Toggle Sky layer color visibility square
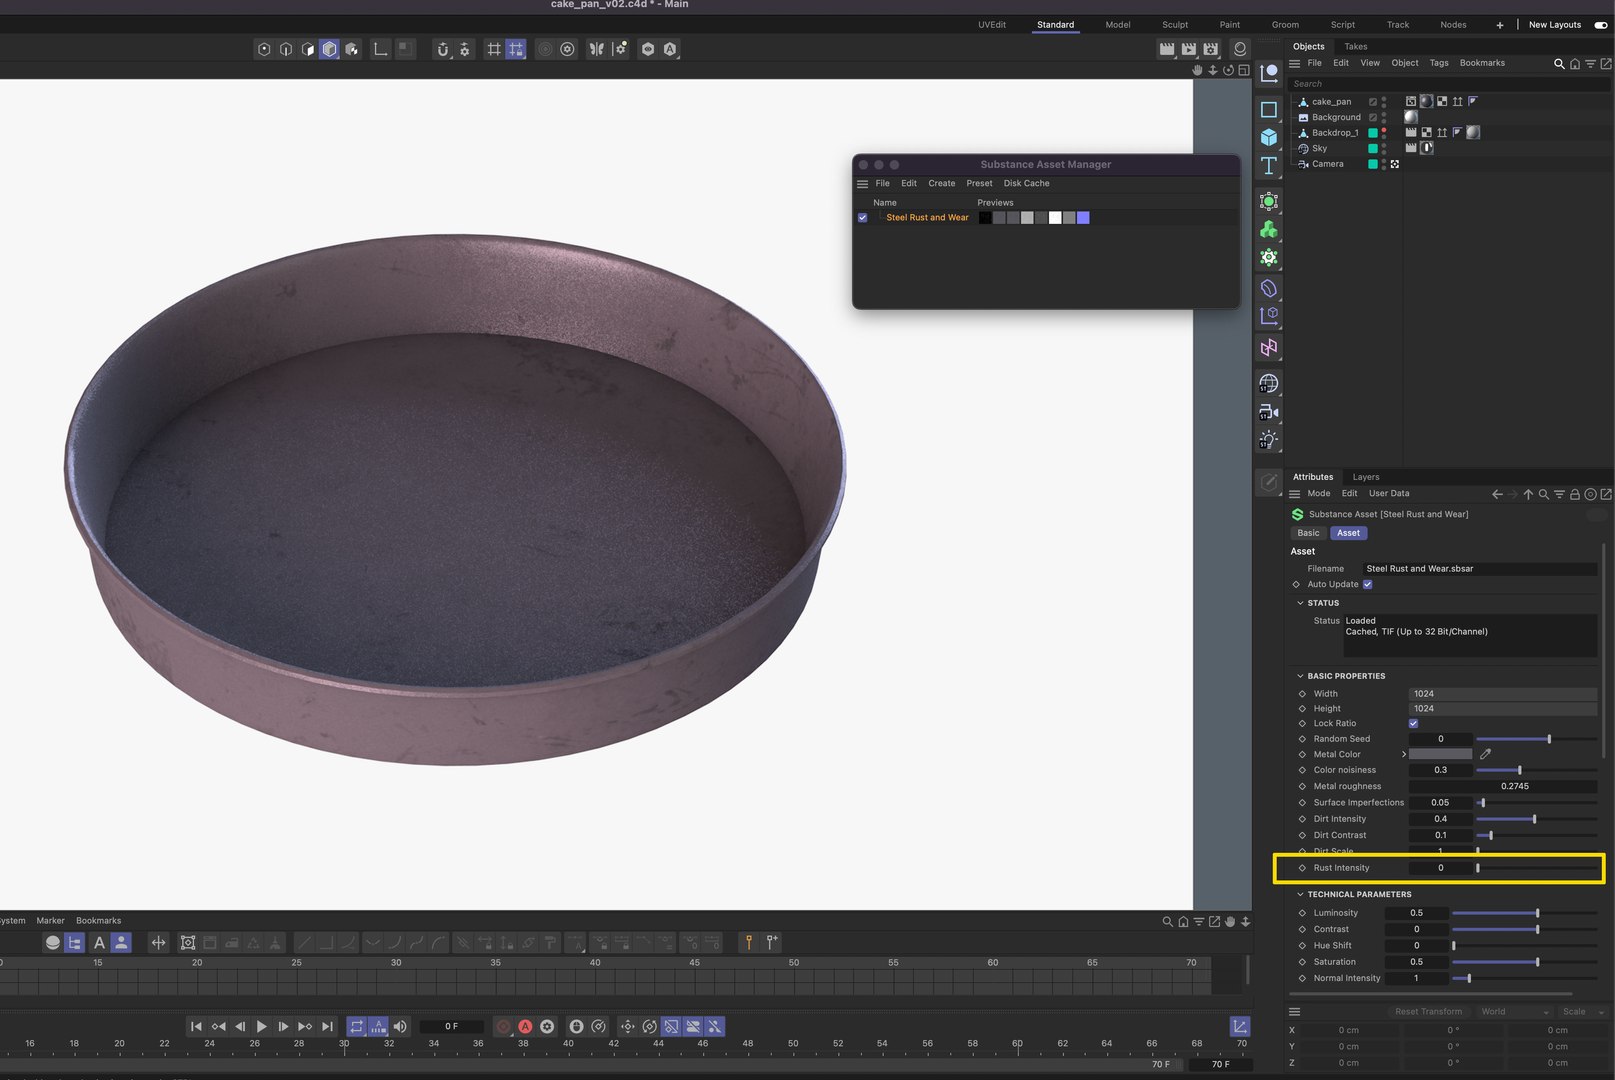This screenshot has height=1080, width=1615. [x=1373, y=148]
